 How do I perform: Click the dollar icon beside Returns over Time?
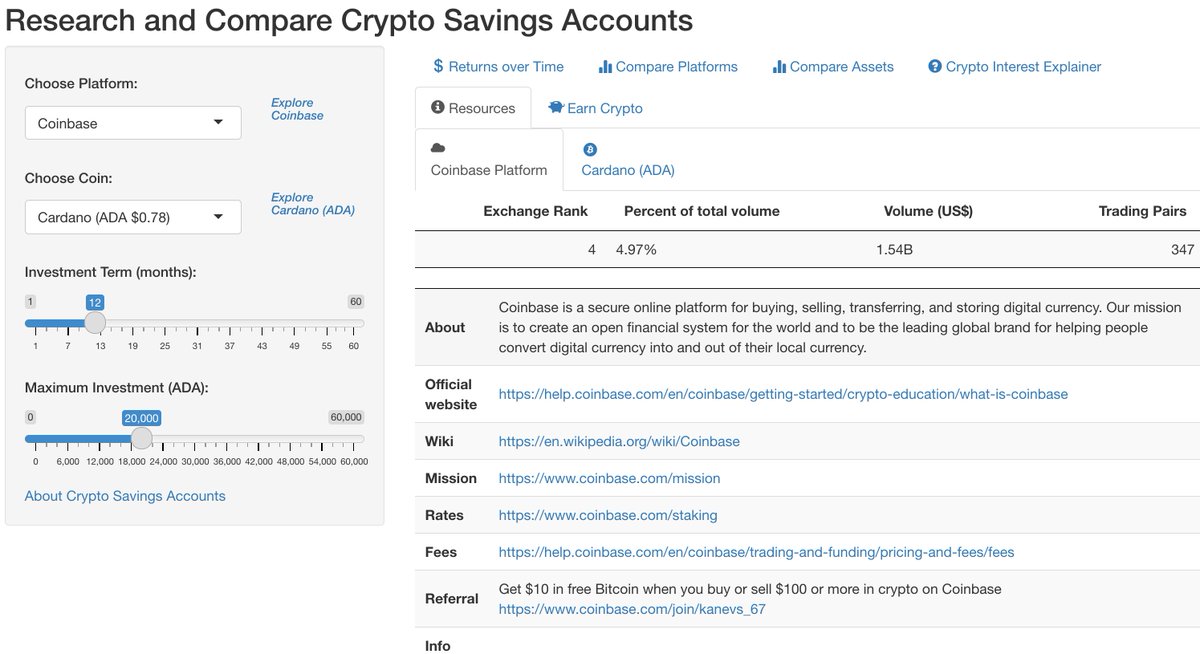438,66
